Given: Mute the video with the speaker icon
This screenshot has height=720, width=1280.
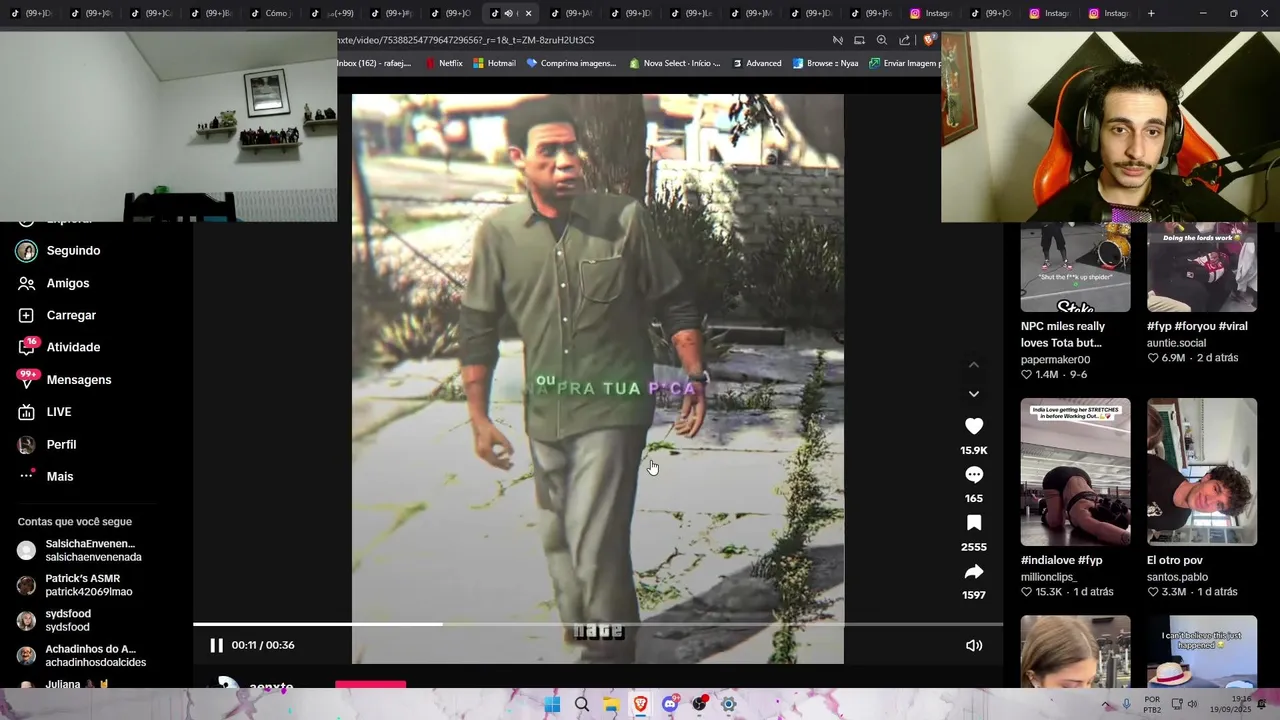Looking at the screenshot, I should (973, 646).
